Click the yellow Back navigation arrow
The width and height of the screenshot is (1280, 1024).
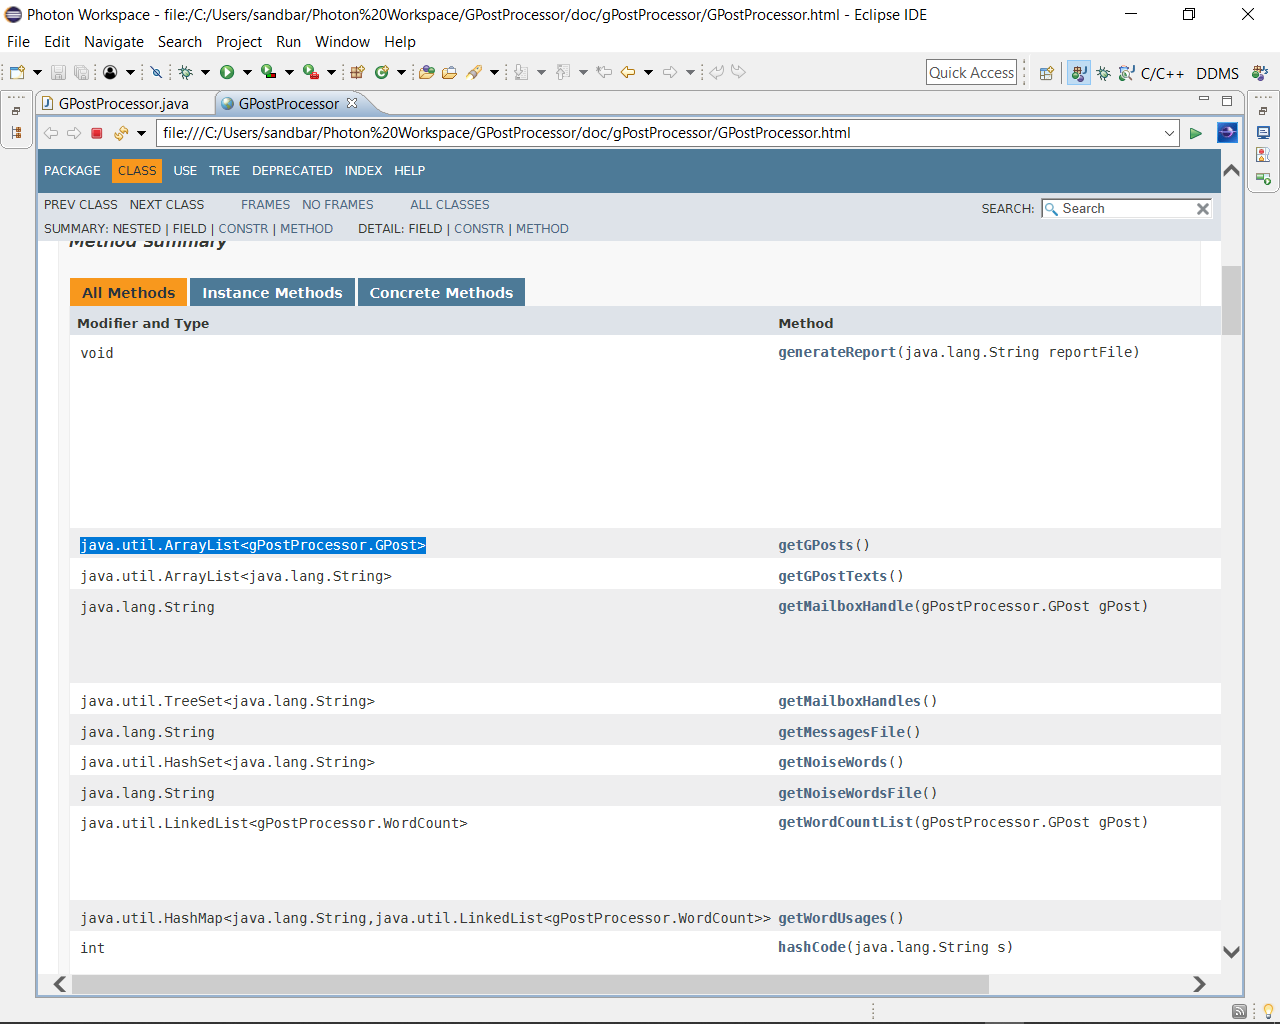click(628, 72)
